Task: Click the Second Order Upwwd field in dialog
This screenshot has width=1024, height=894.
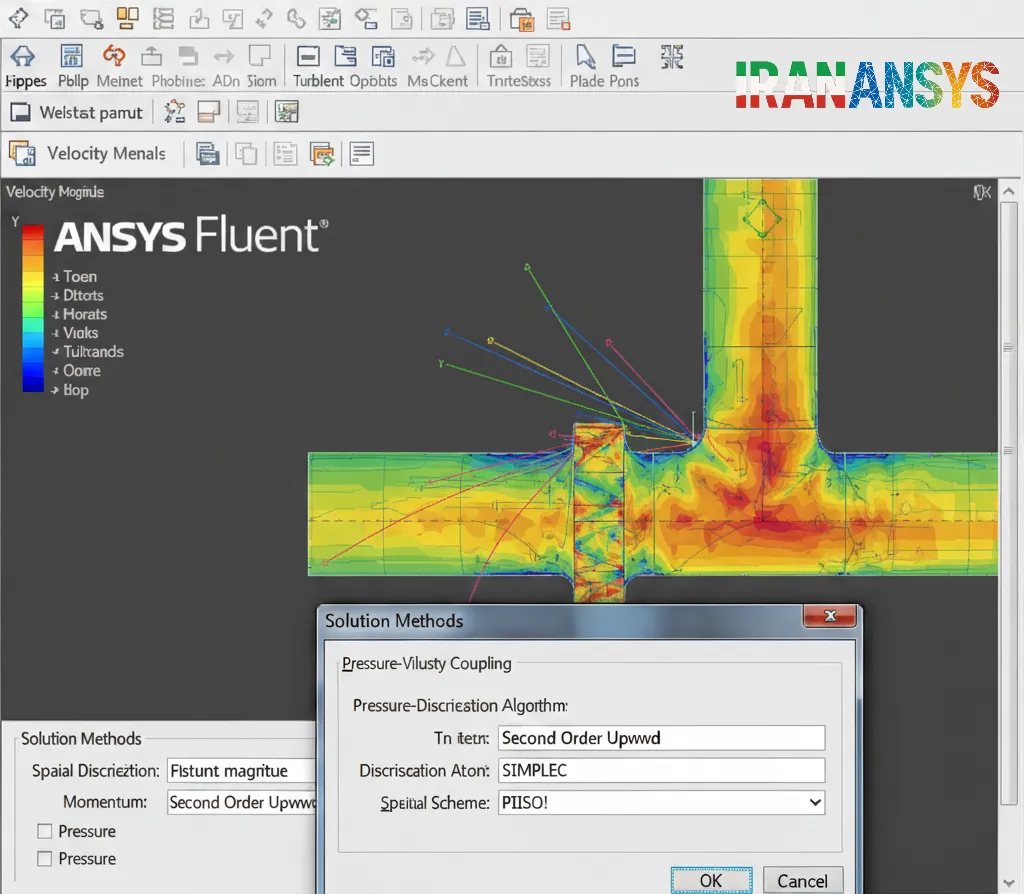Action: [x=662, y=738]
